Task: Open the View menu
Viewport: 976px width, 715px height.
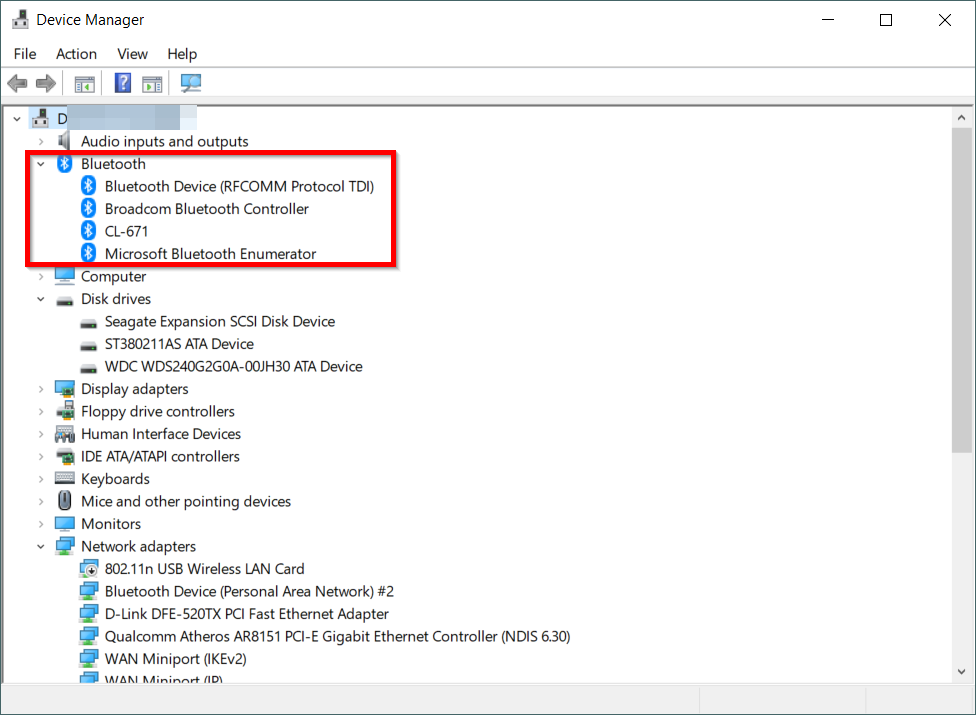Action: [x=133, y=54]
